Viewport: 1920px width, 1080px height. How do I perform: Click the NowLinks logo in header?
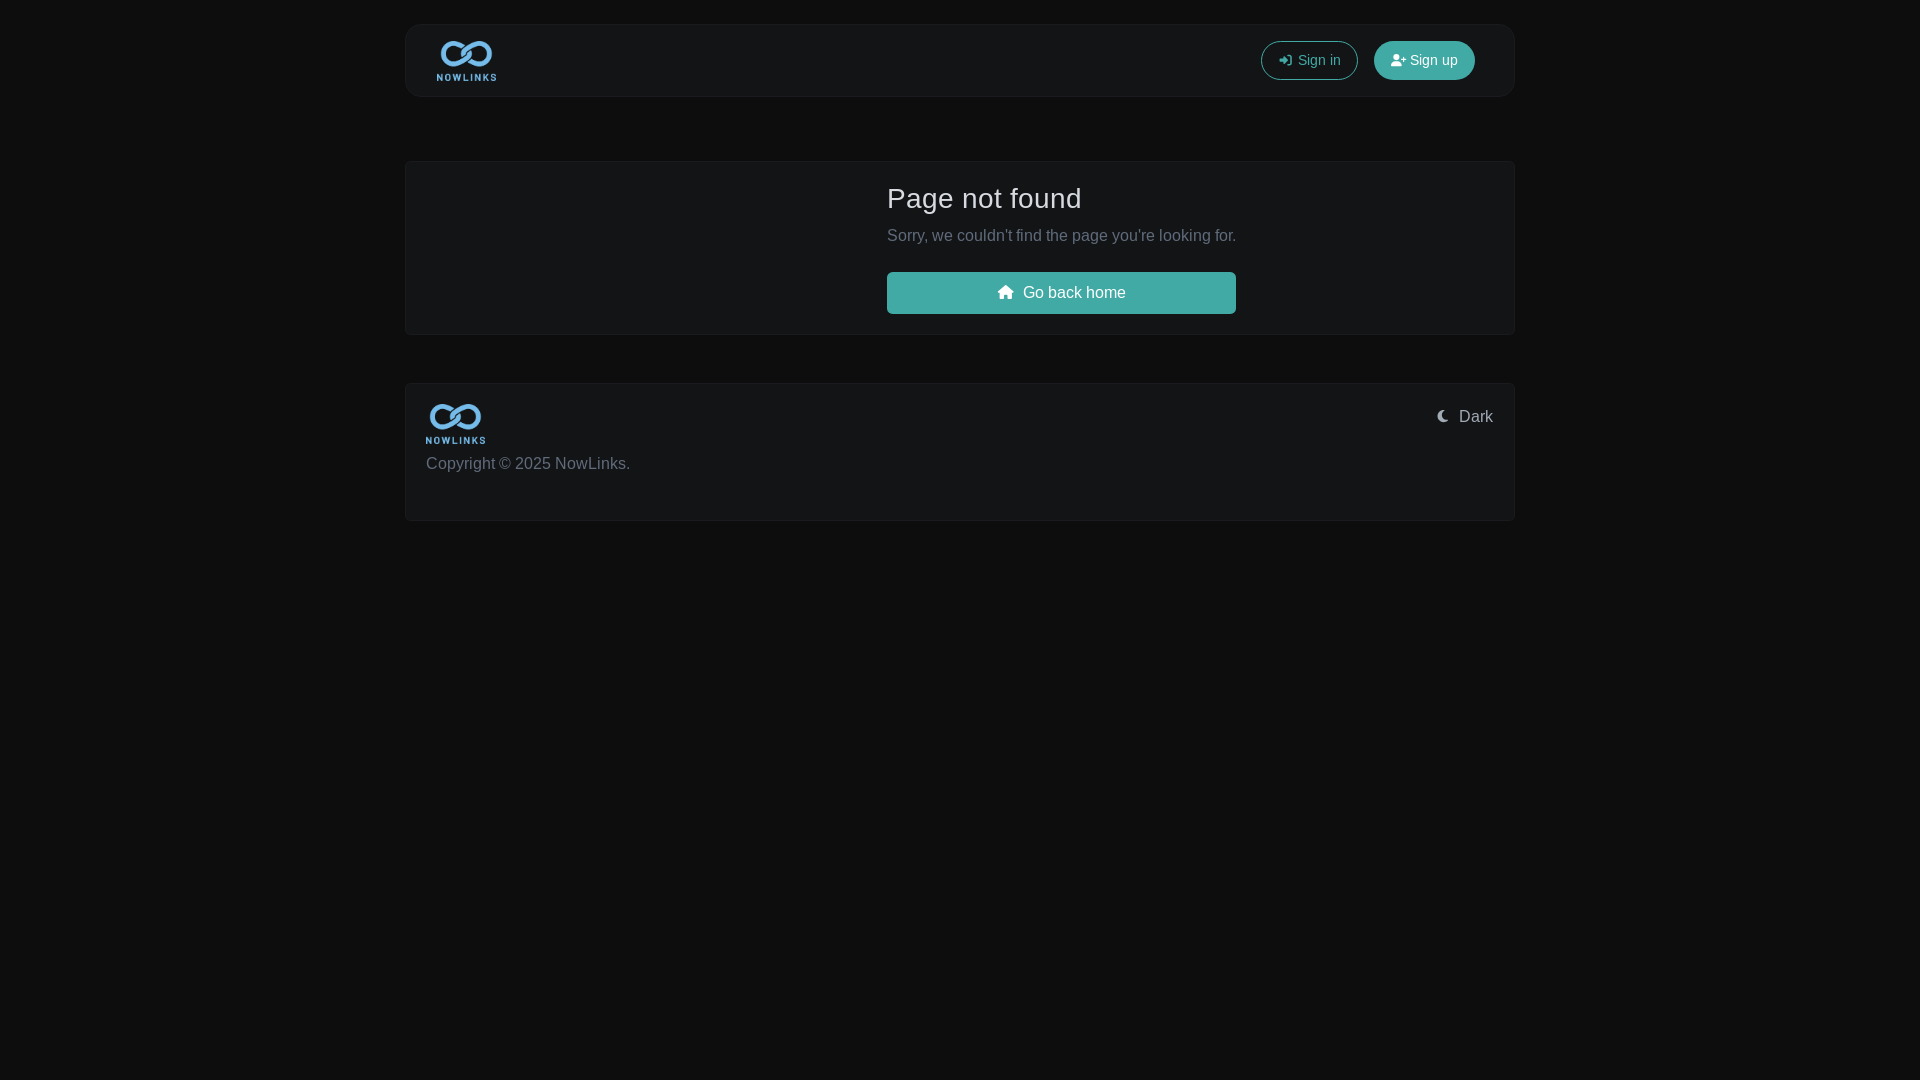(x=466, y=60)
